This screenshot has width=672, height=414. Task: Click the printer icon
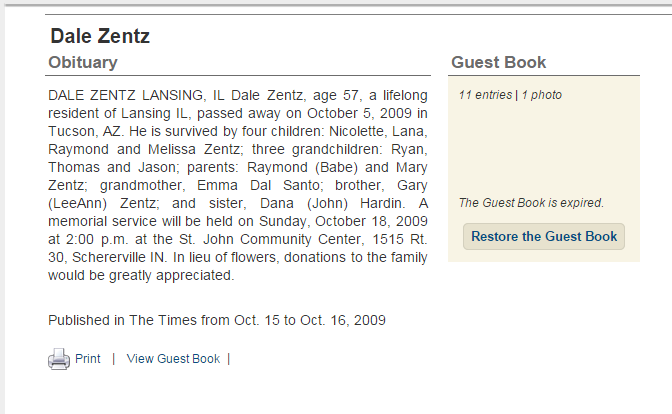[x=59, y=359]
